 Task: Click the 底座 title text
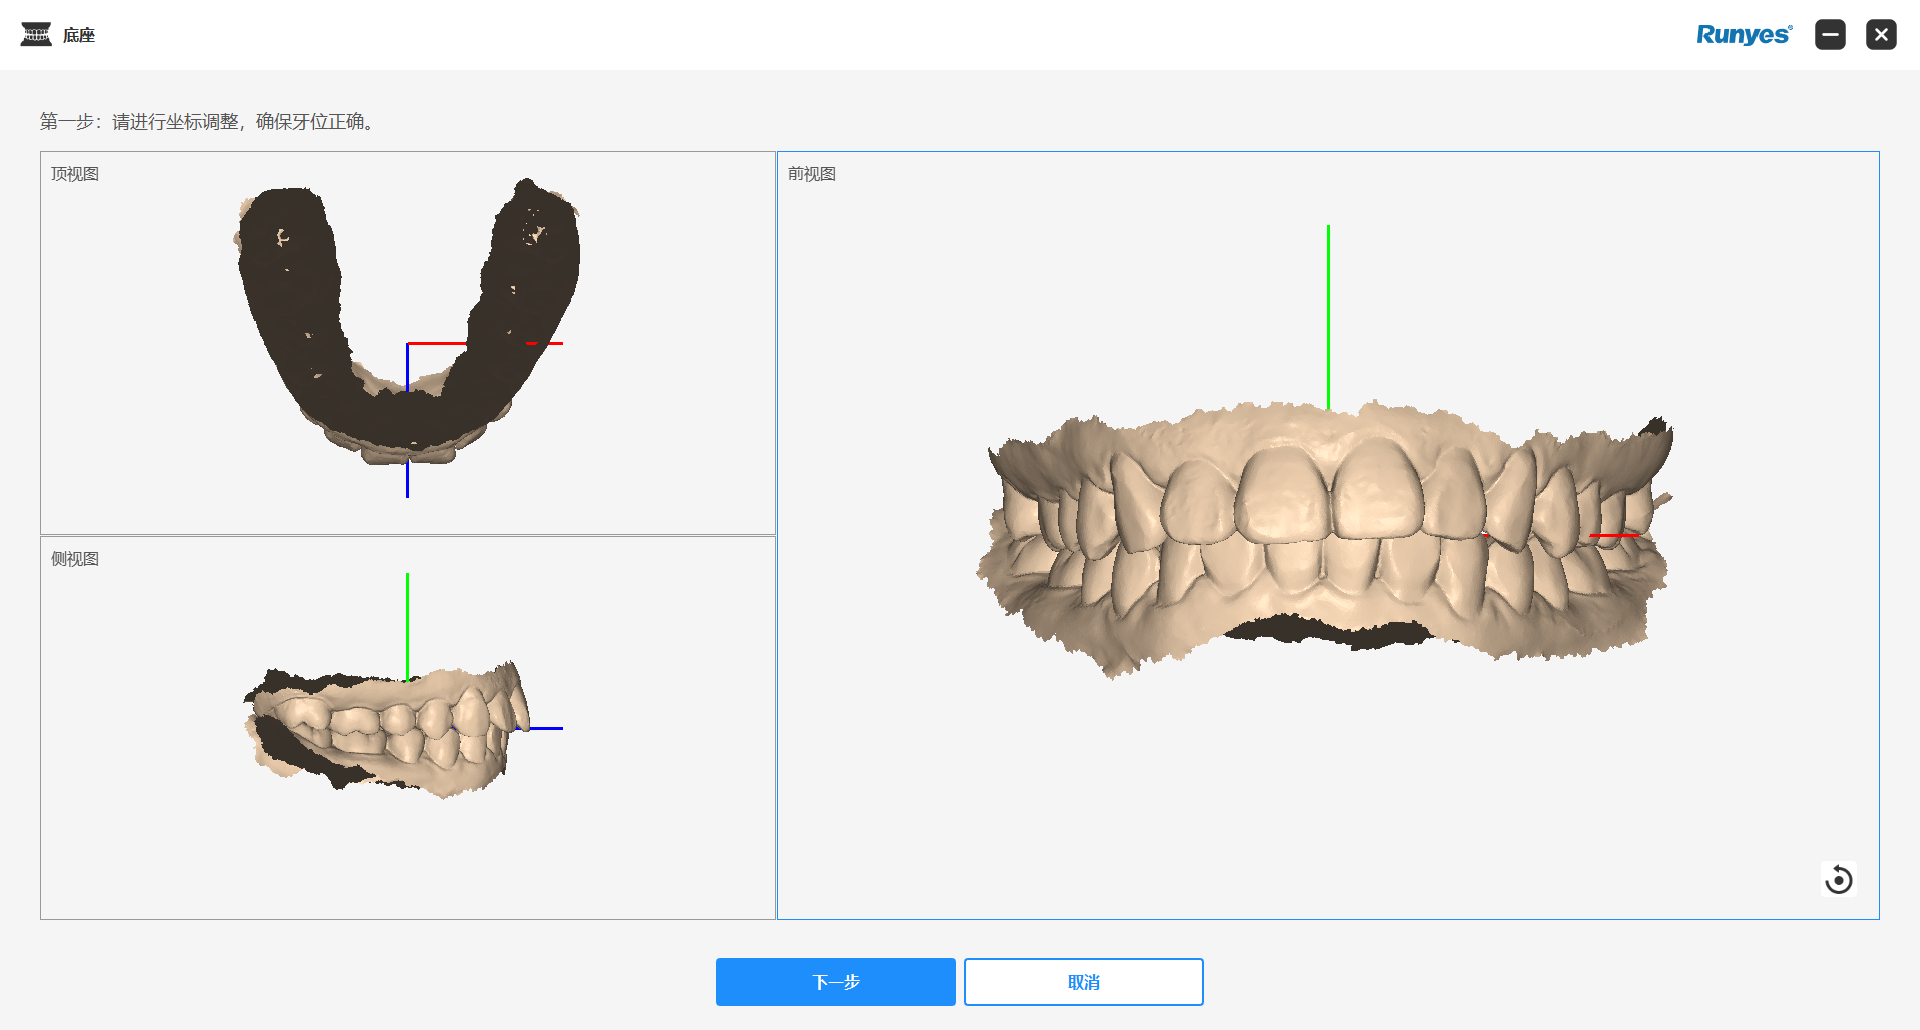point(79,36)
